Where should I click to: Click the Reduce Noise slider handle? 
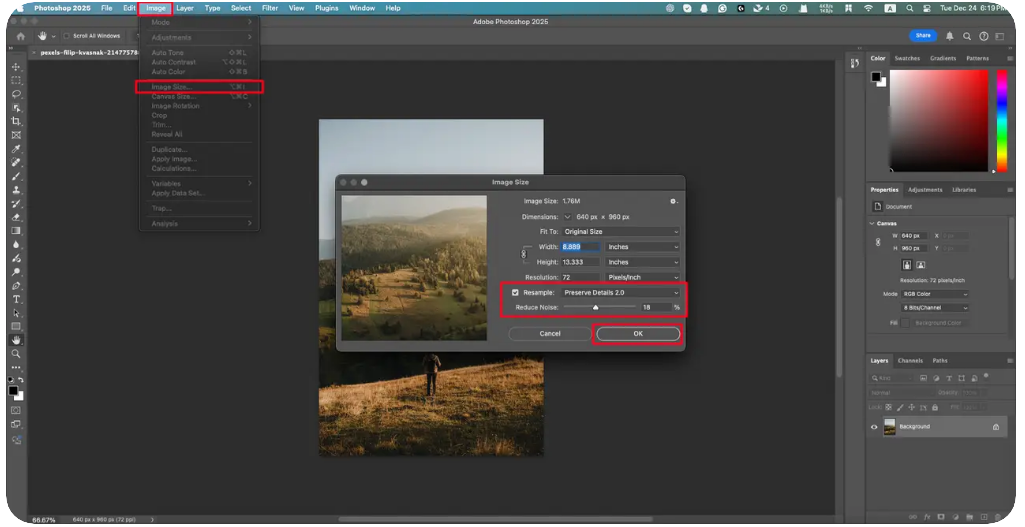tap(596, 307)
